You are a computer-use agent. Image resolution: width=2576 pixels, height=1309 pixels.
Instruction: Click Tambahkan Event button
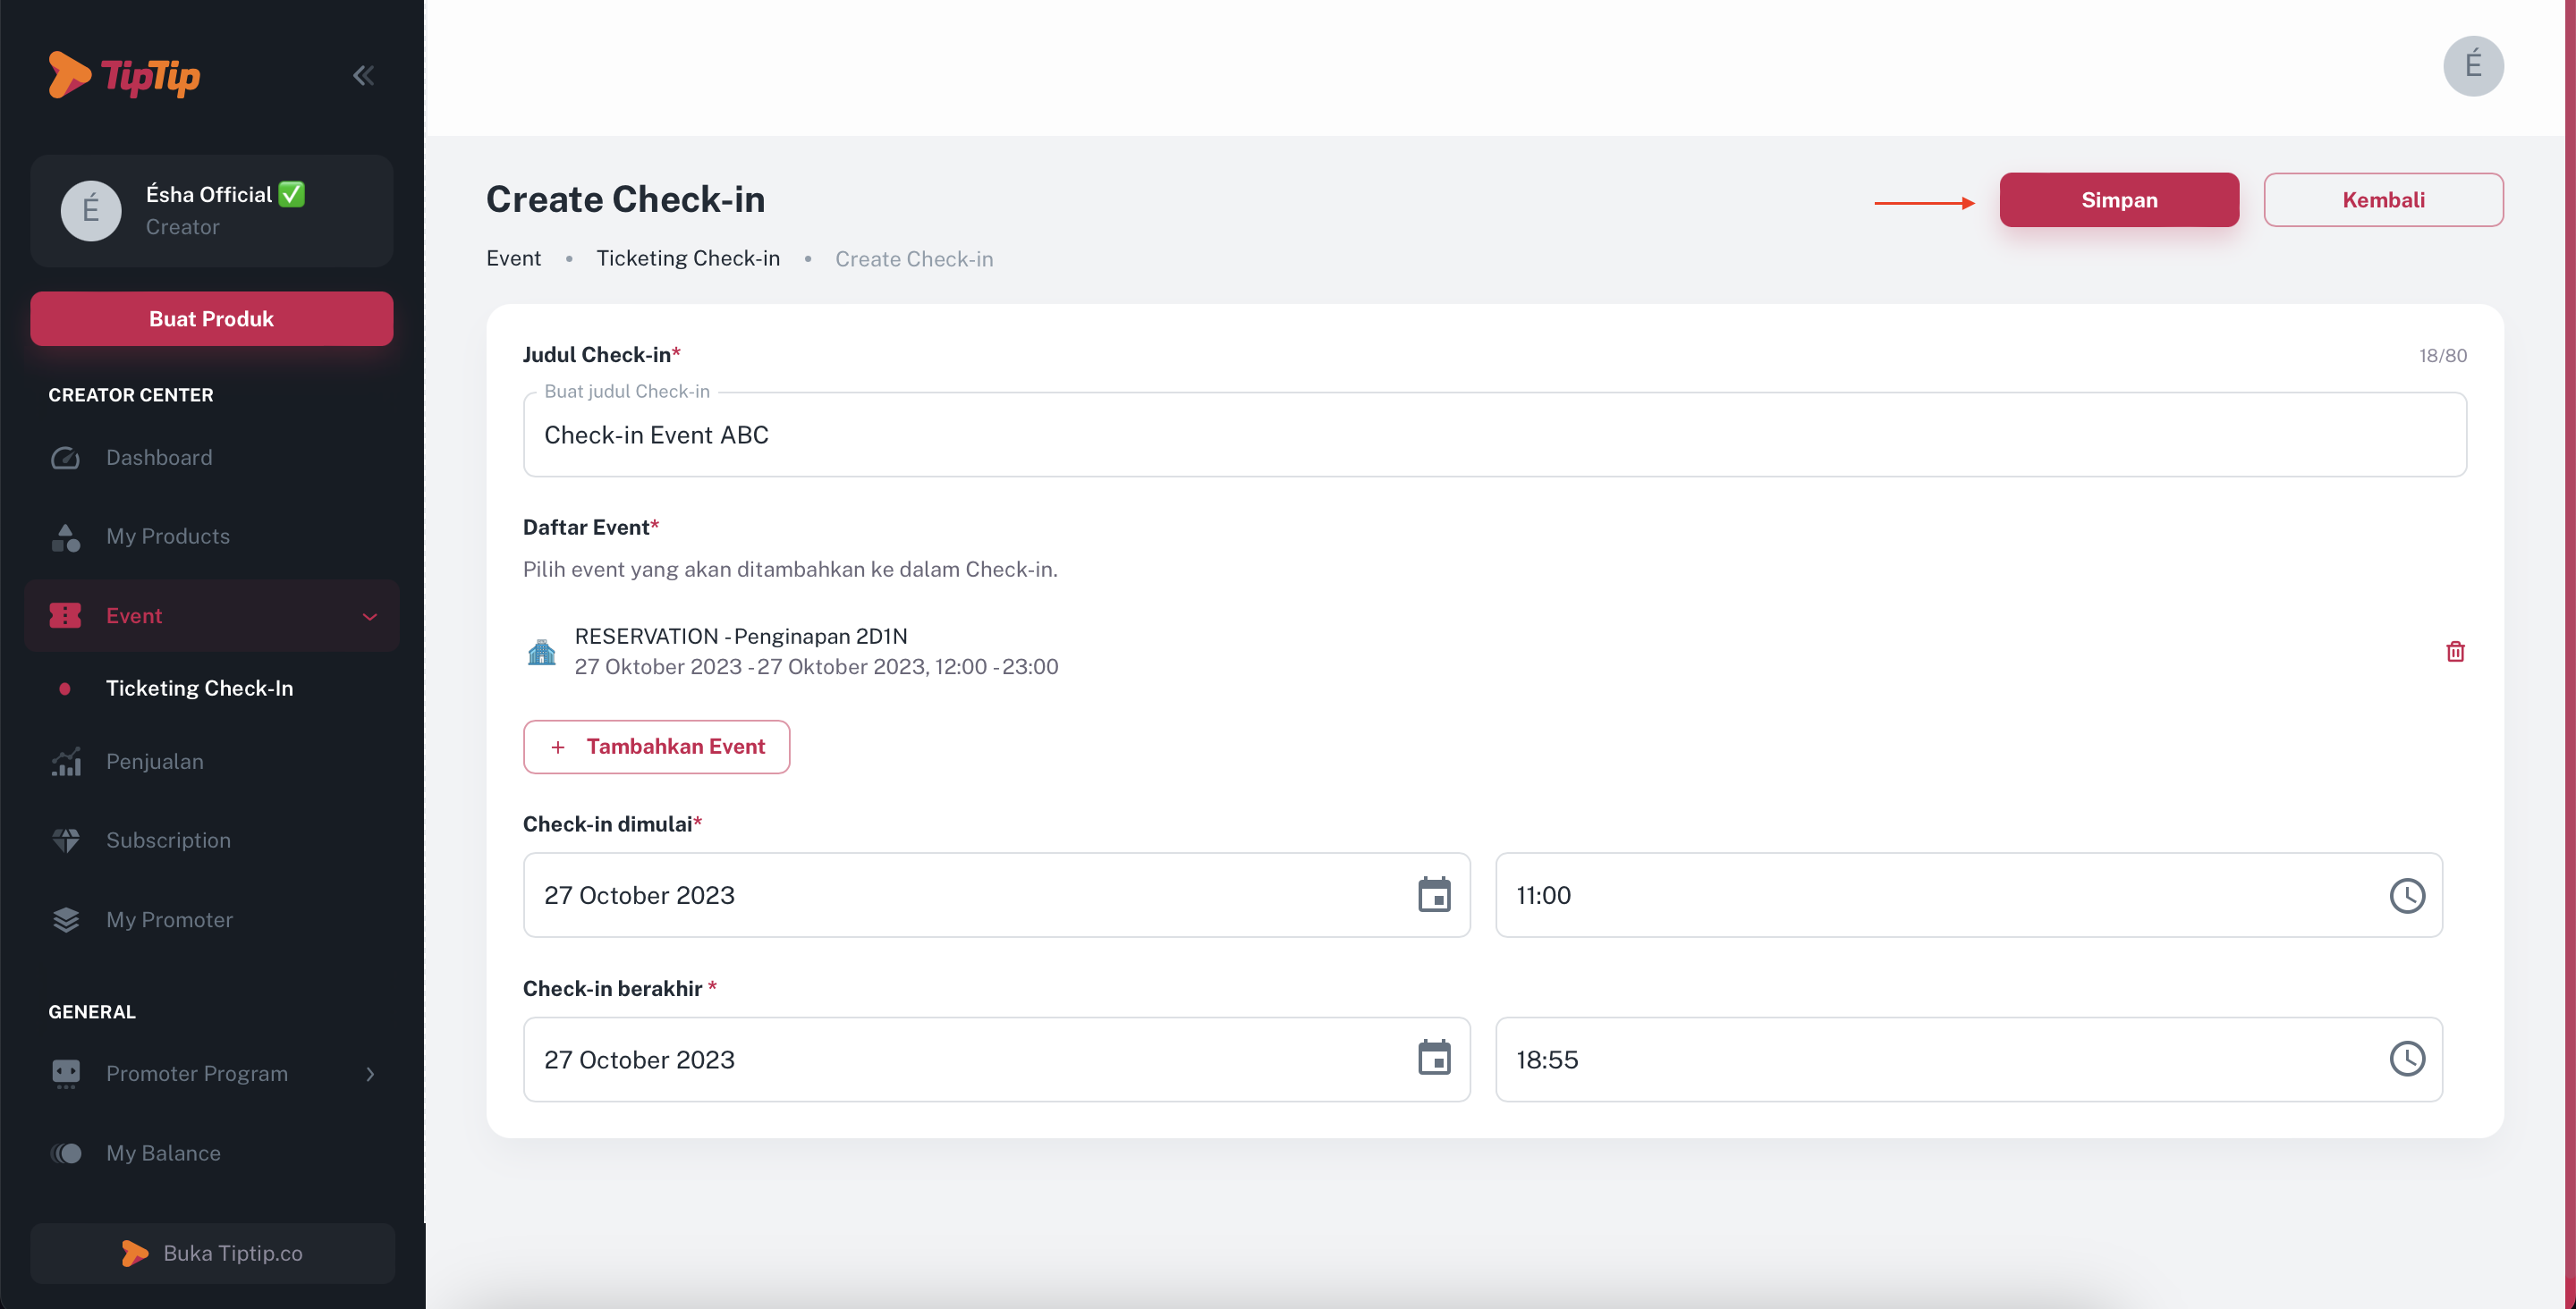pos(656,746)
